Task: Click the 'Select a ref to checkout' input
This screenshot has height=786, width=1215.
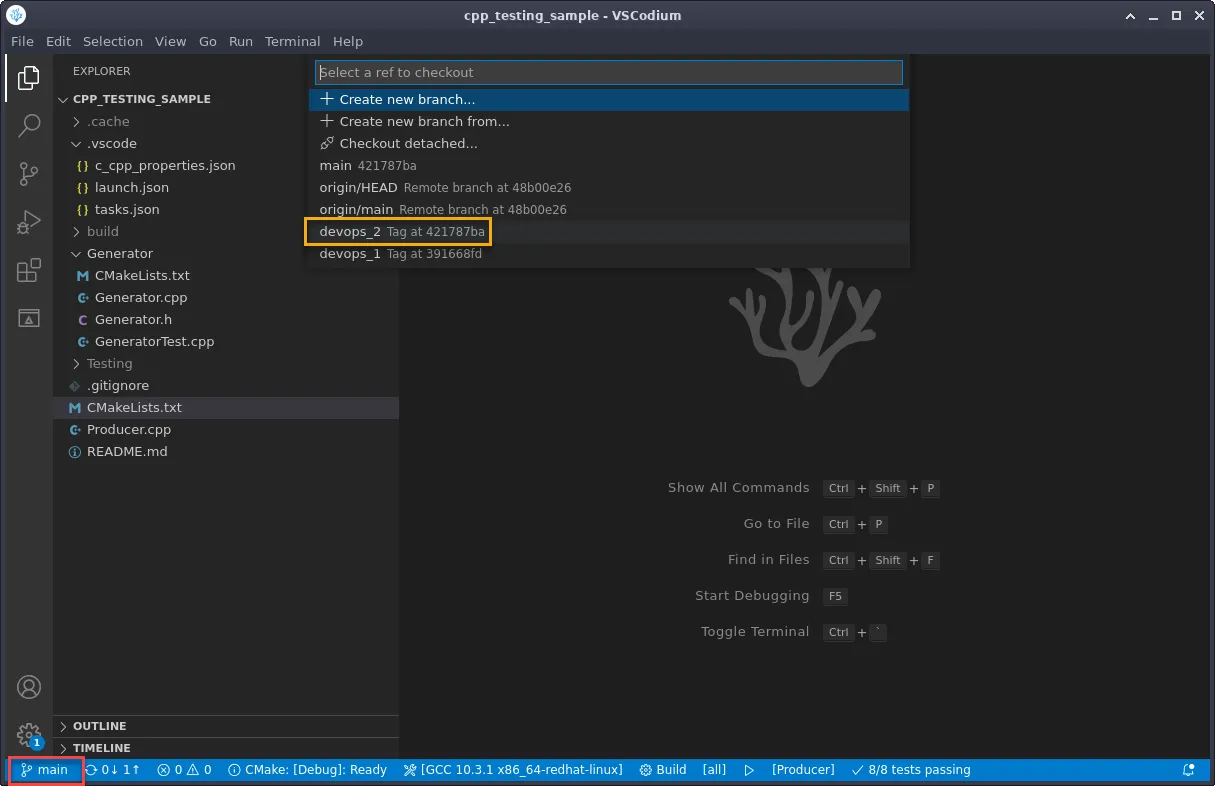Action: (x=608, y=73)
